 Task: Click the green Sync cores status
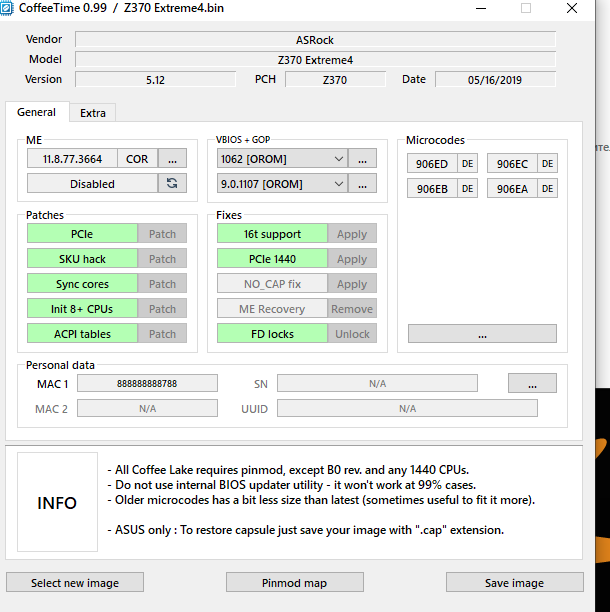pyautogui.click(x=82, y=284)
